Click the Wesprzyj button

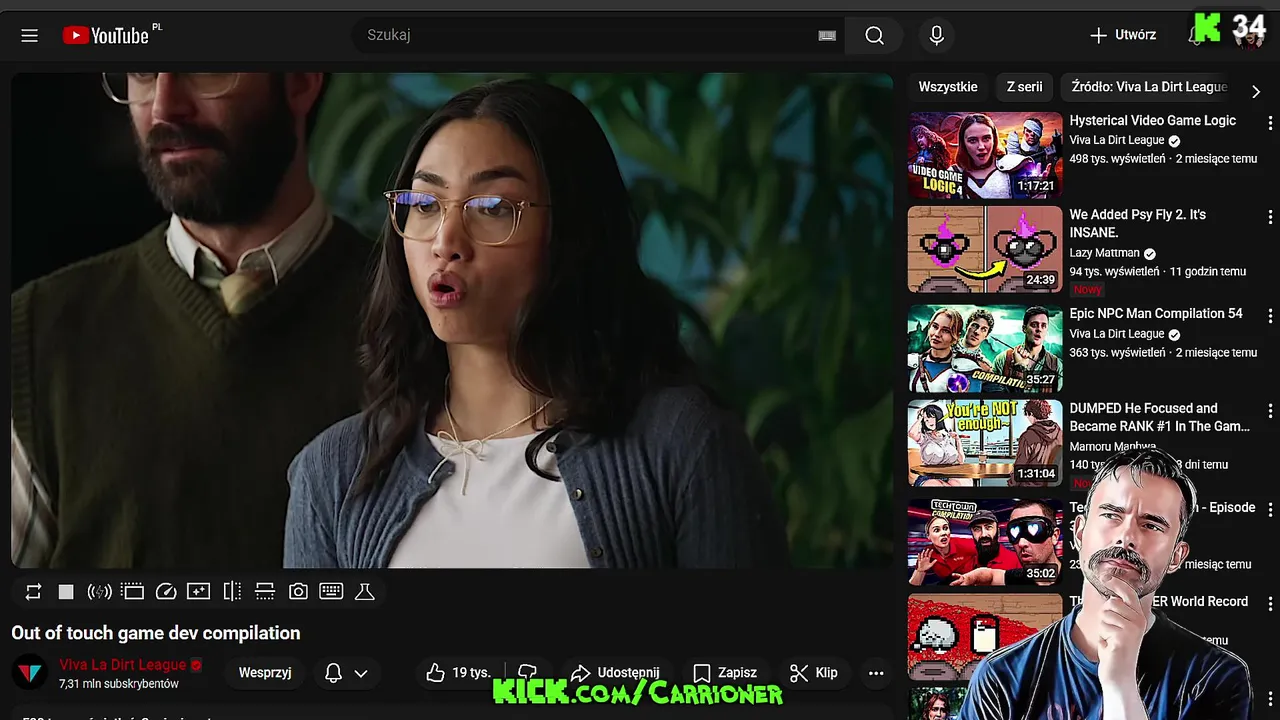pyautogui.click(x=265, y=673)
